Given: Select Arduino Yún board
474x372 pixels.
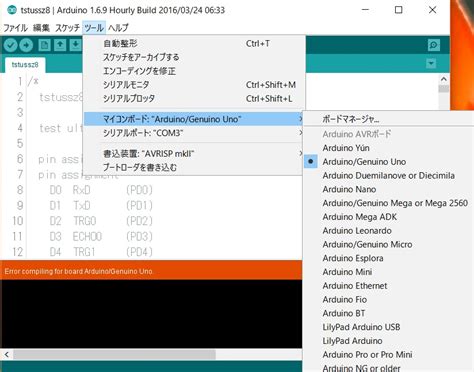Looking at the screenshot, I should (346, 148).
